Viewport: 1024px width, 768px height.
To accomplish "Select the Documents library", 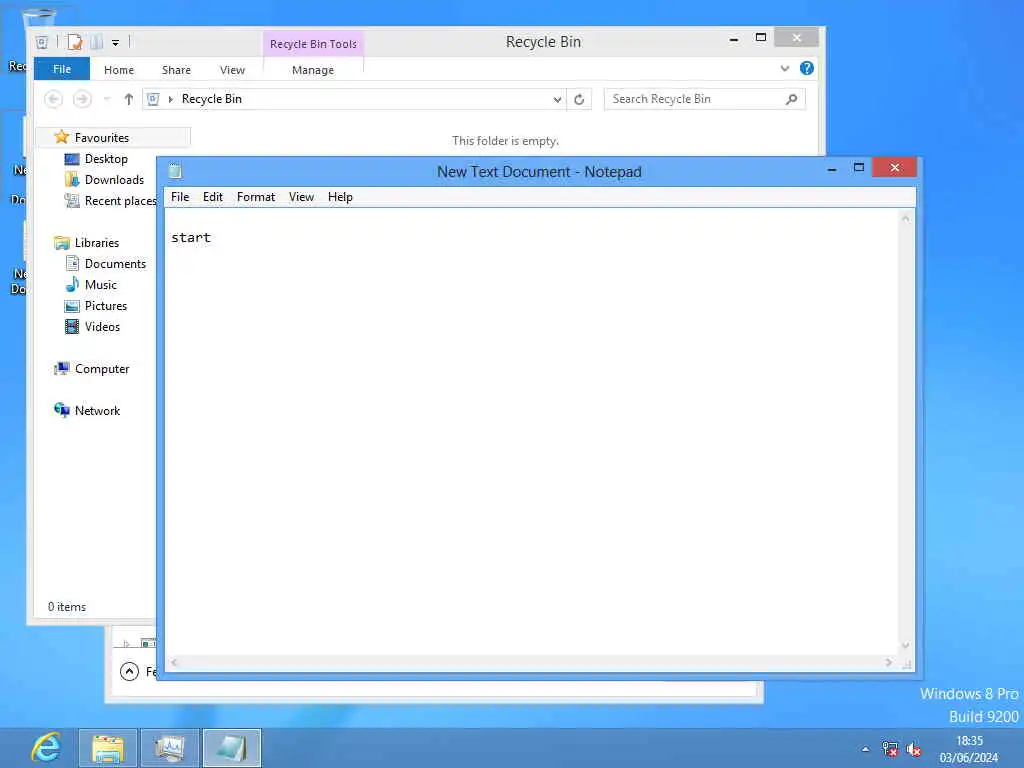I will pos(115,264).
